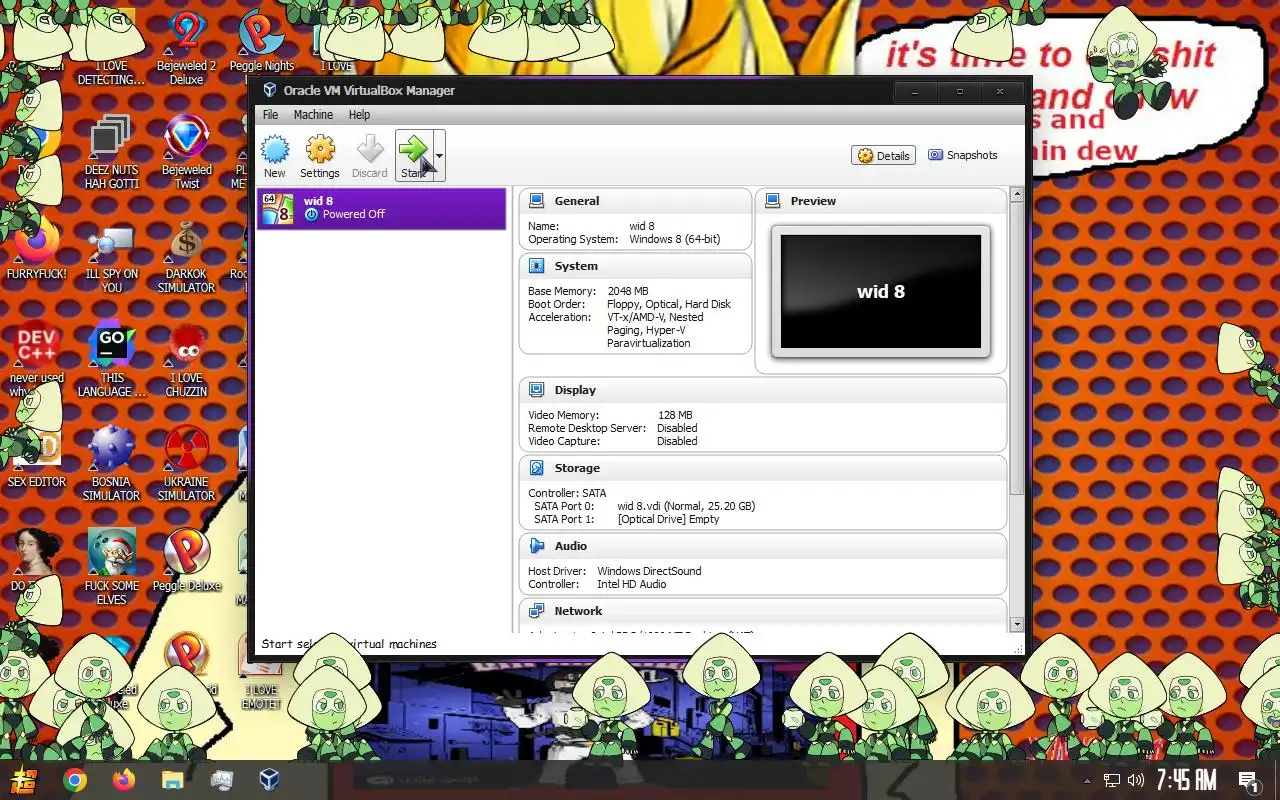1280x800 pixels.
Task: Open the Machine menu
Action: tap(313, 115)
